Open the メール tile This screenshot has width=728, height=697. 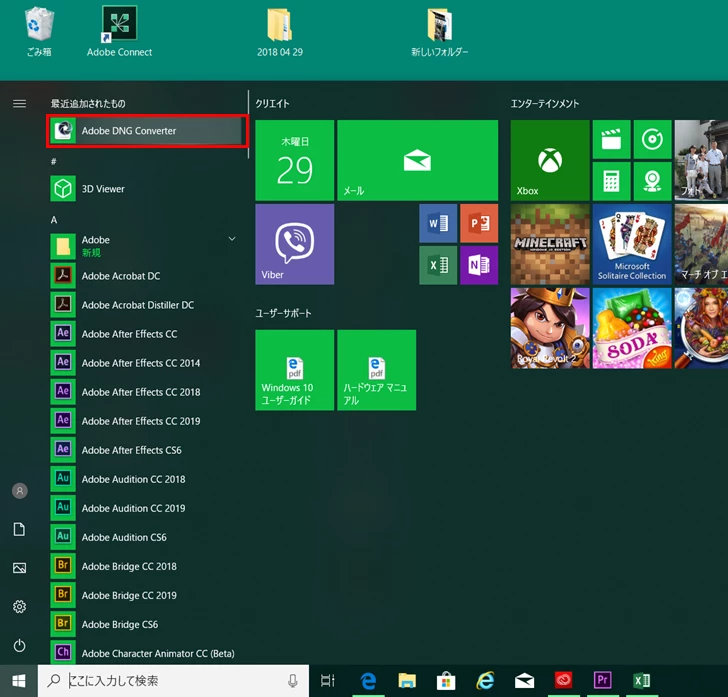tap(417, 160)
